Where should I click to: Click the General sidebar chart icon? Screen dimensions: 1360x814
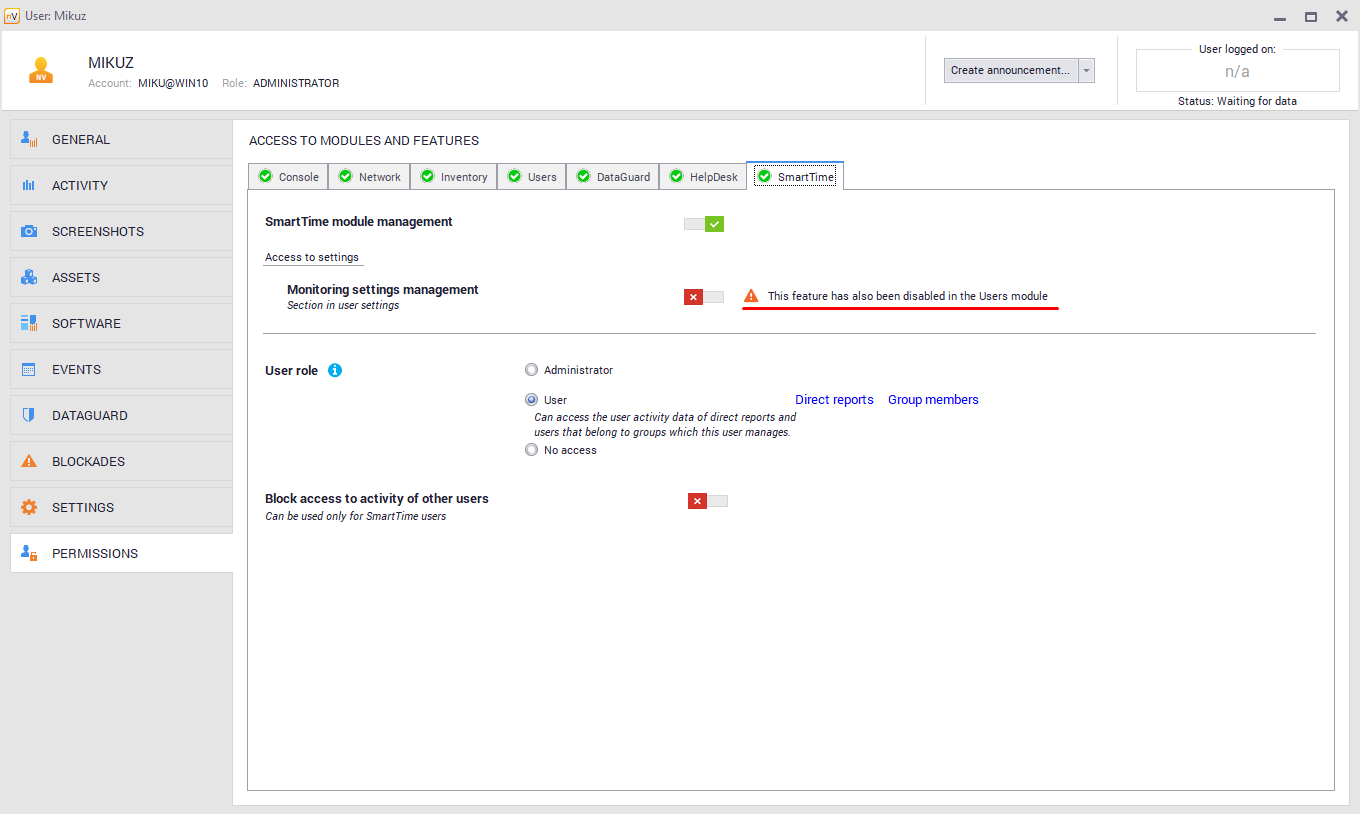pyautogui.click(x=29, y=140)
